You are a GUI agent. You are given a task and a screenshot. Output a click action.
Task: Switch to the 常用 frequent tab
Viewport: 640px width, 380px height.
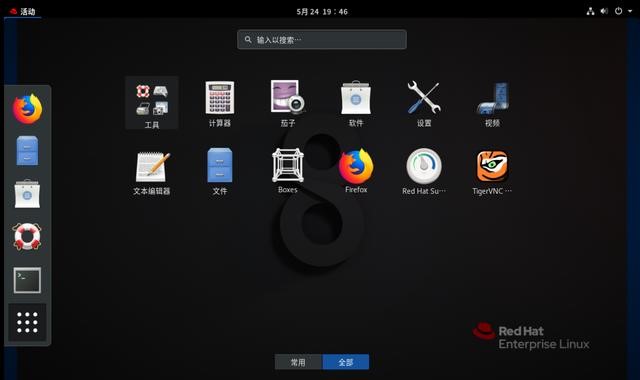[298, 362]
